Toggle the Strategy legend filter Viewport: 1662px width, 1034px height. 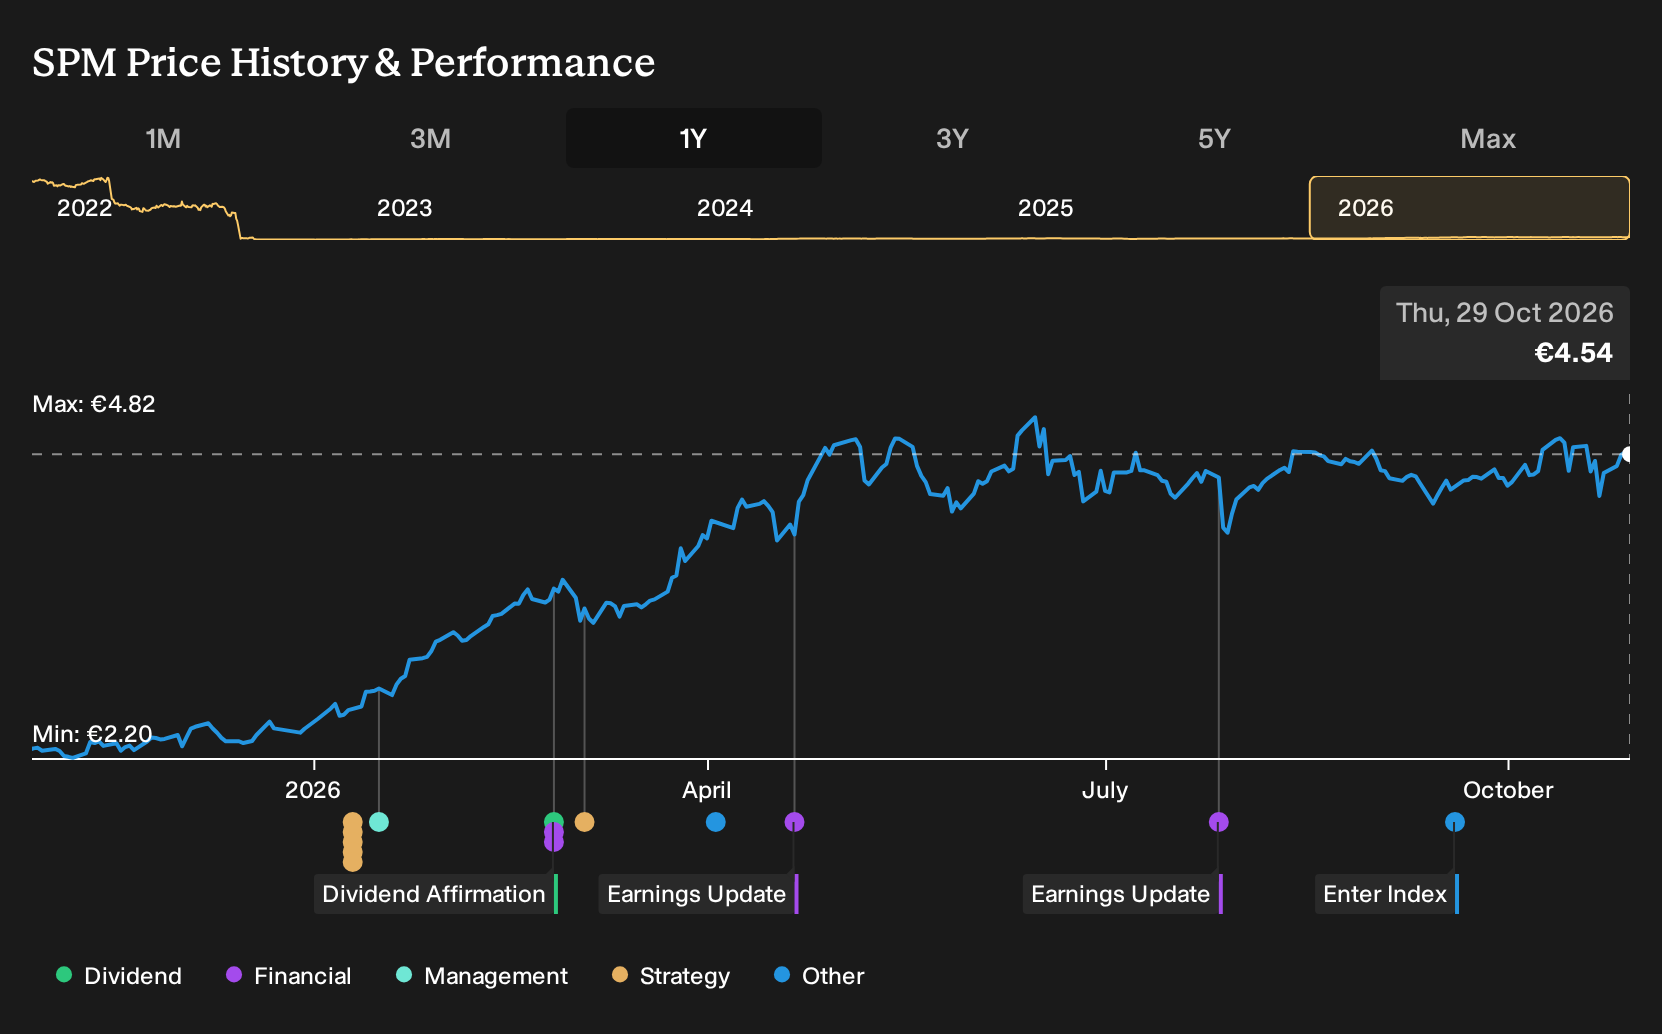coord(671,976)
